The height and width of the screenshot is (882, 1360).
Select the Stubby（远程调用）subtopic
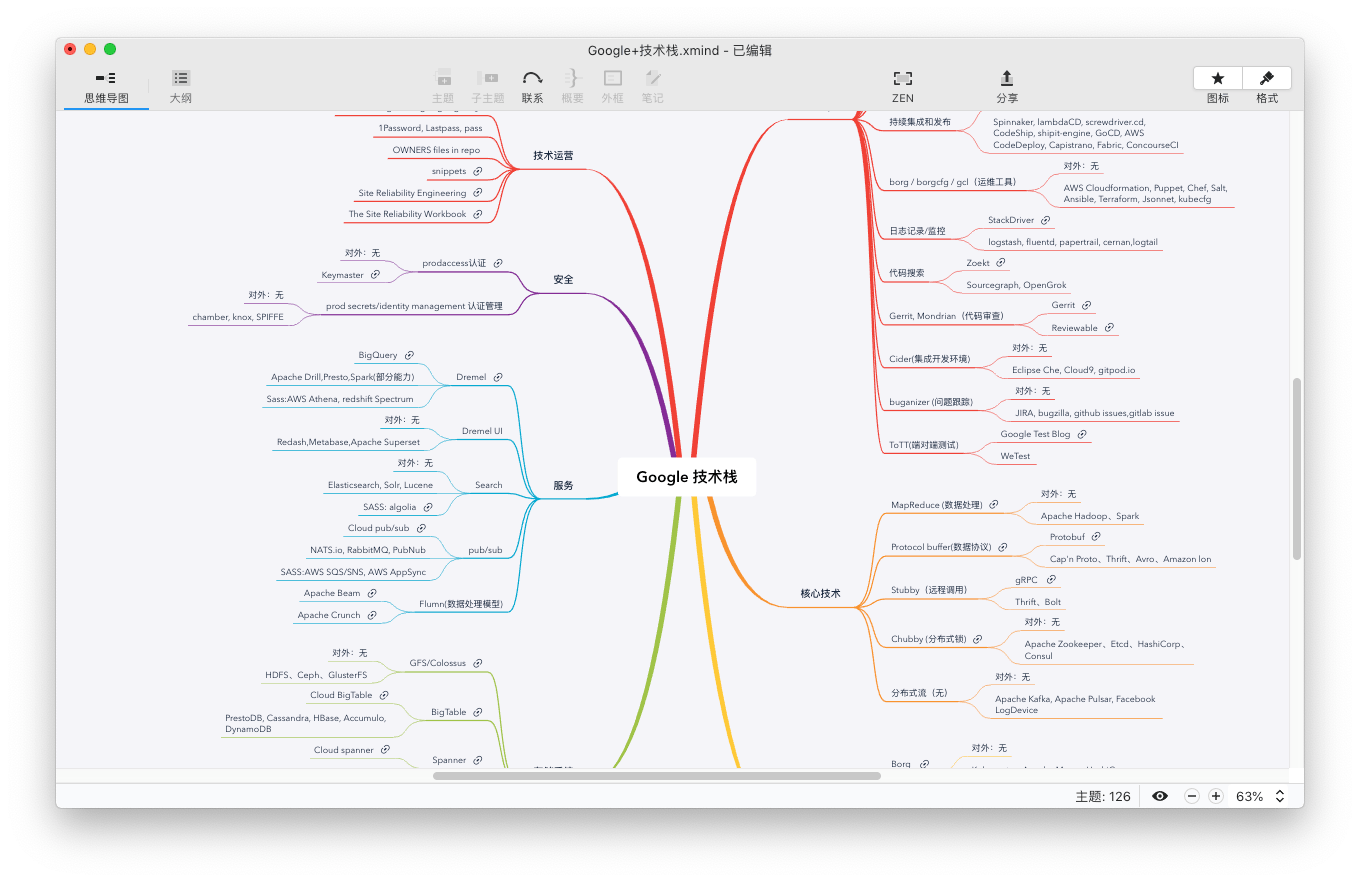pos(929,590)
